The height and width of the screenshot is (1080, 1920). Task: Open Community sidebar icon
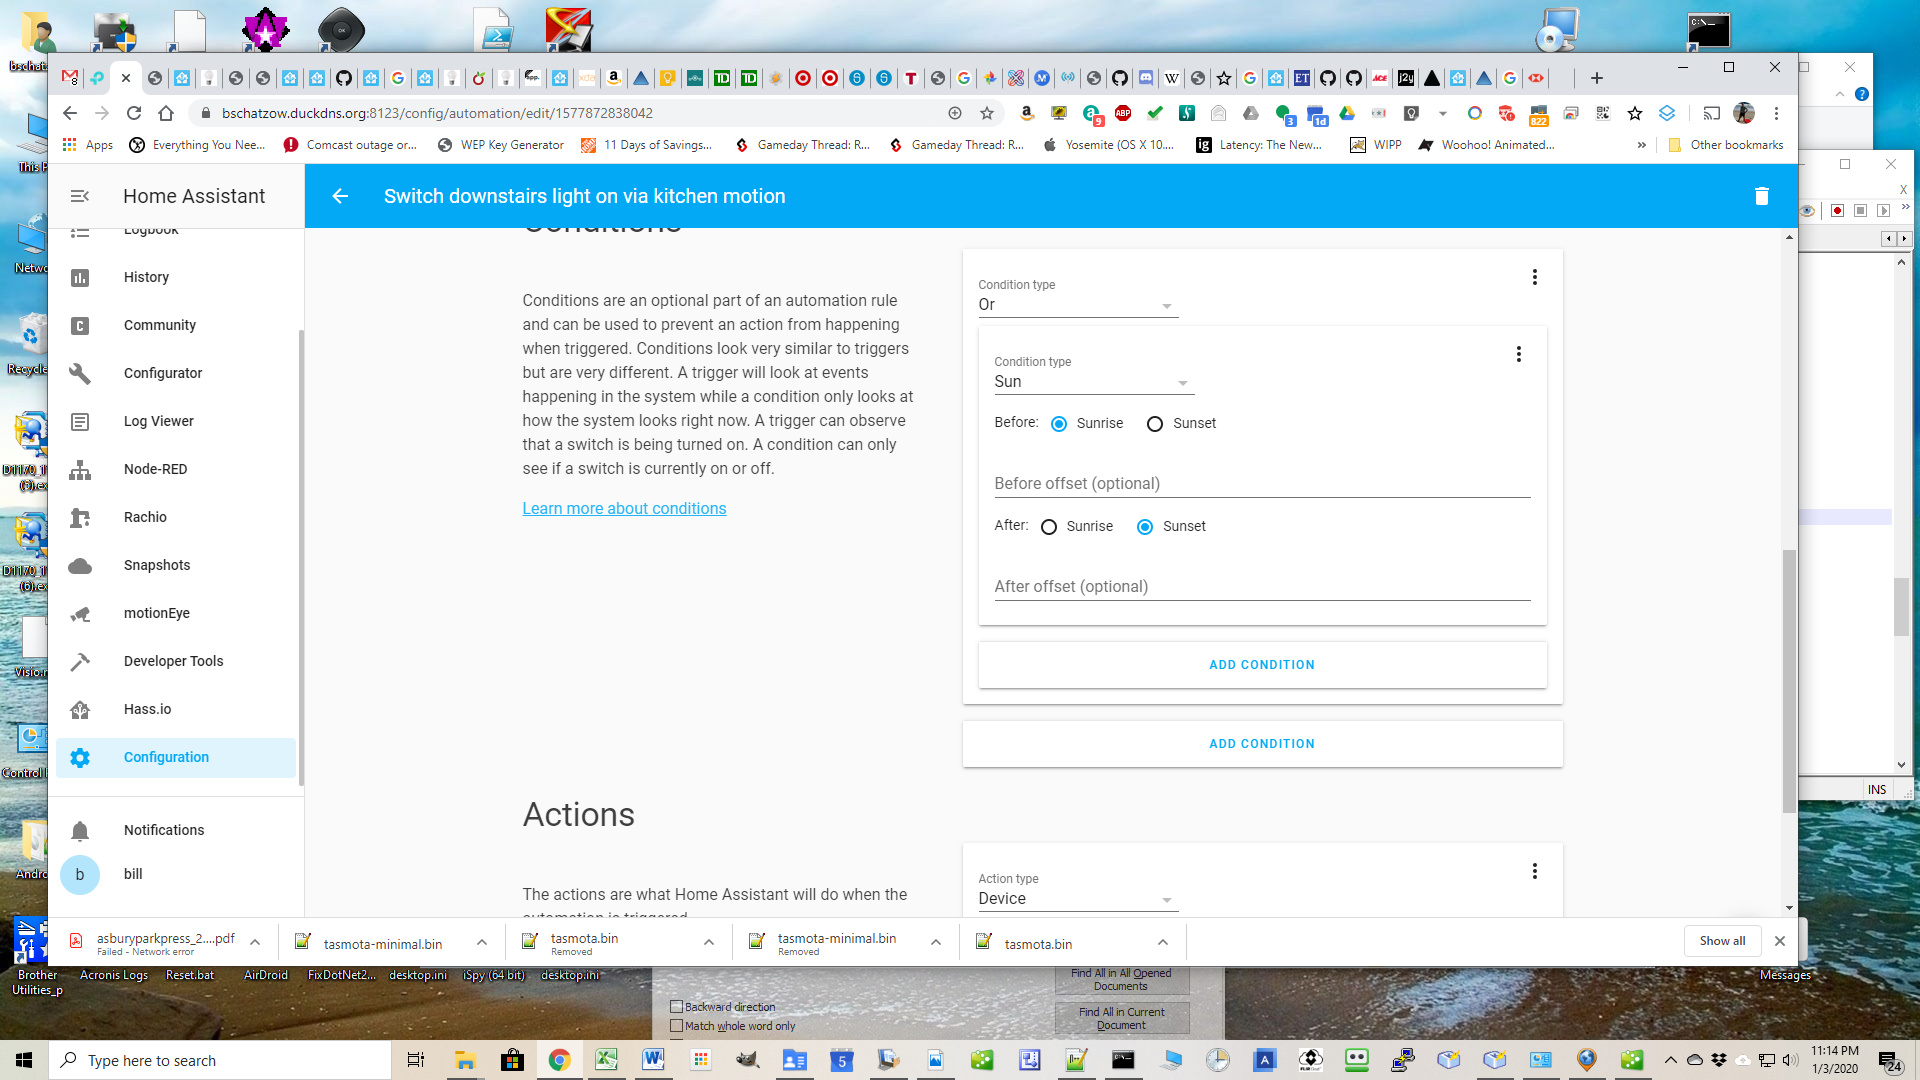[80, 325]
